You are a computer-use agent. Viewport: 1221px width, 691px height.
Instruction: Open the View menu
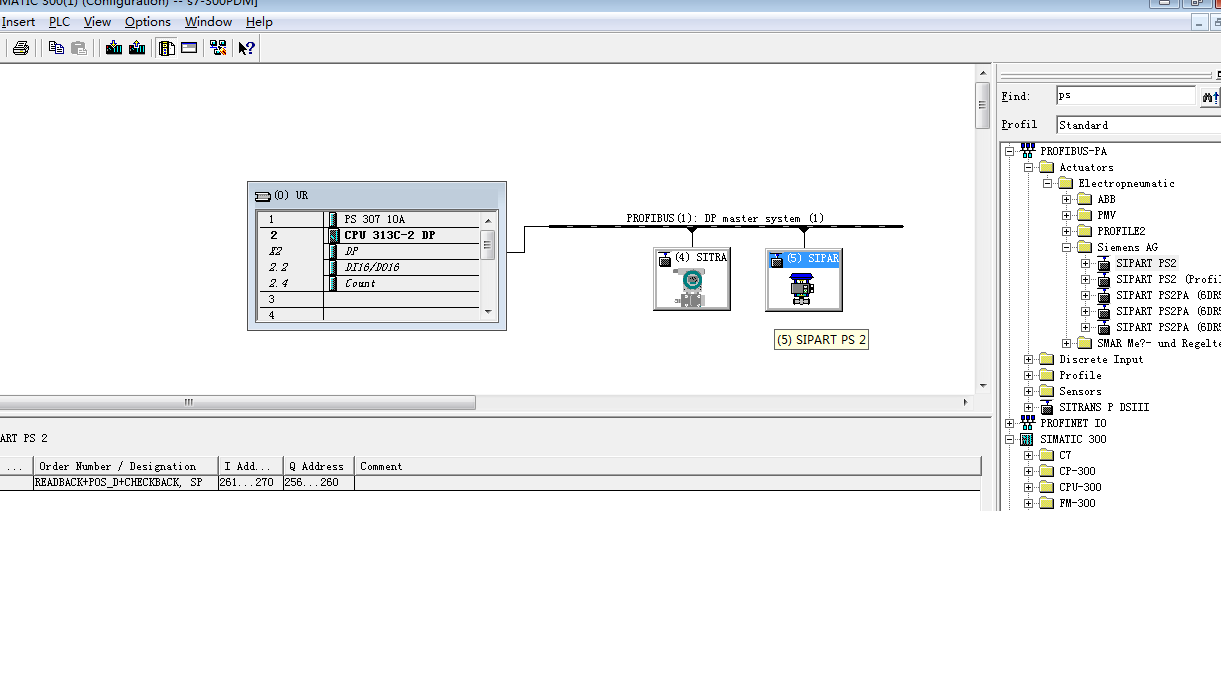[x=97, y=21]
